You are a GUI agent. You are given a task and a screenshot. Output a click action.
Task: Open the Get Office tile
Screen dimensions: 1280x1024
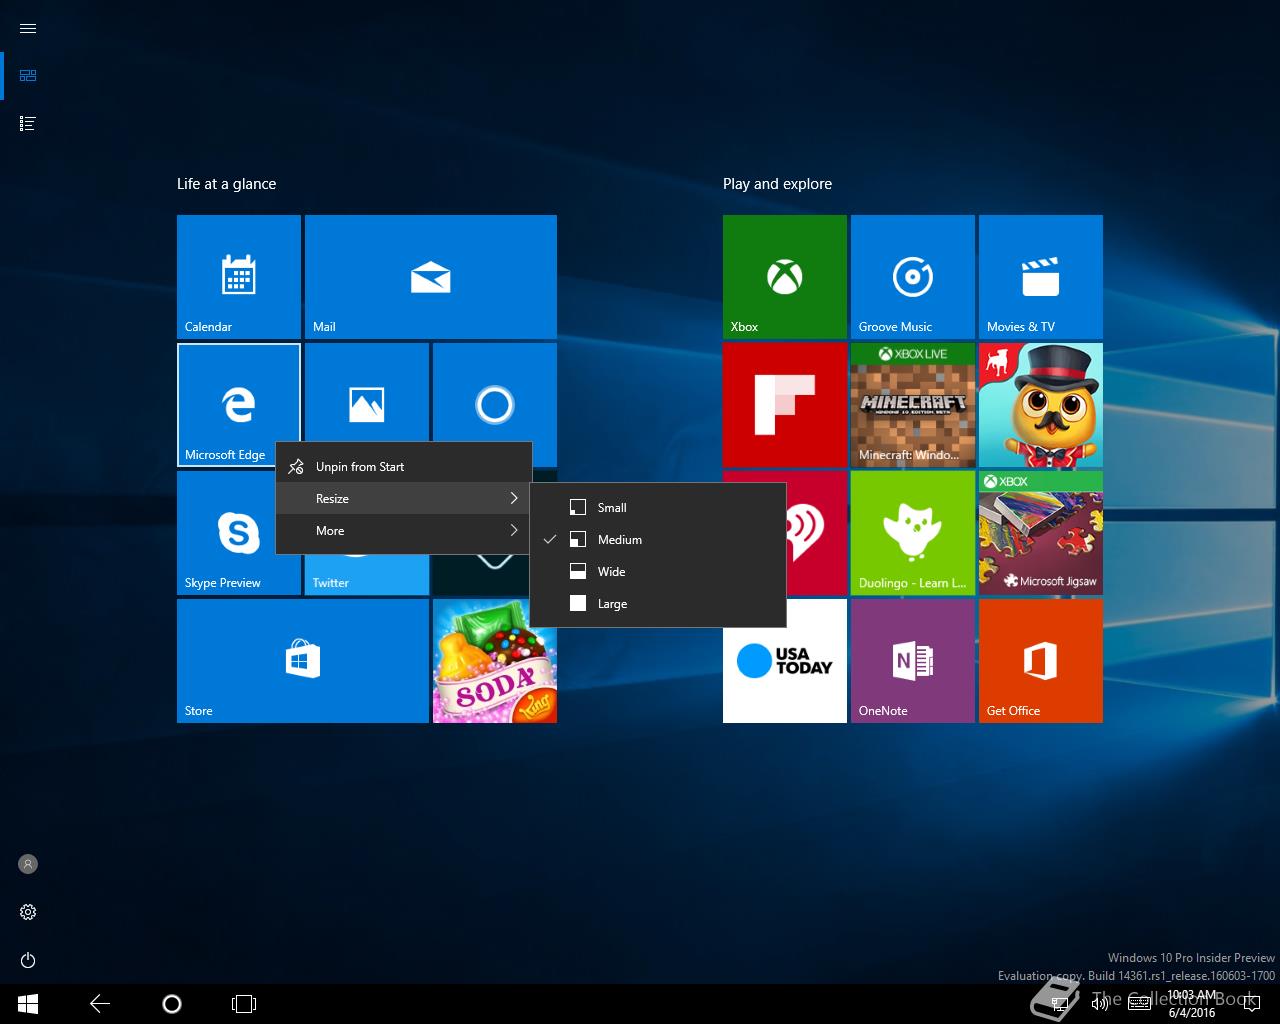(x=1041, y=661)
